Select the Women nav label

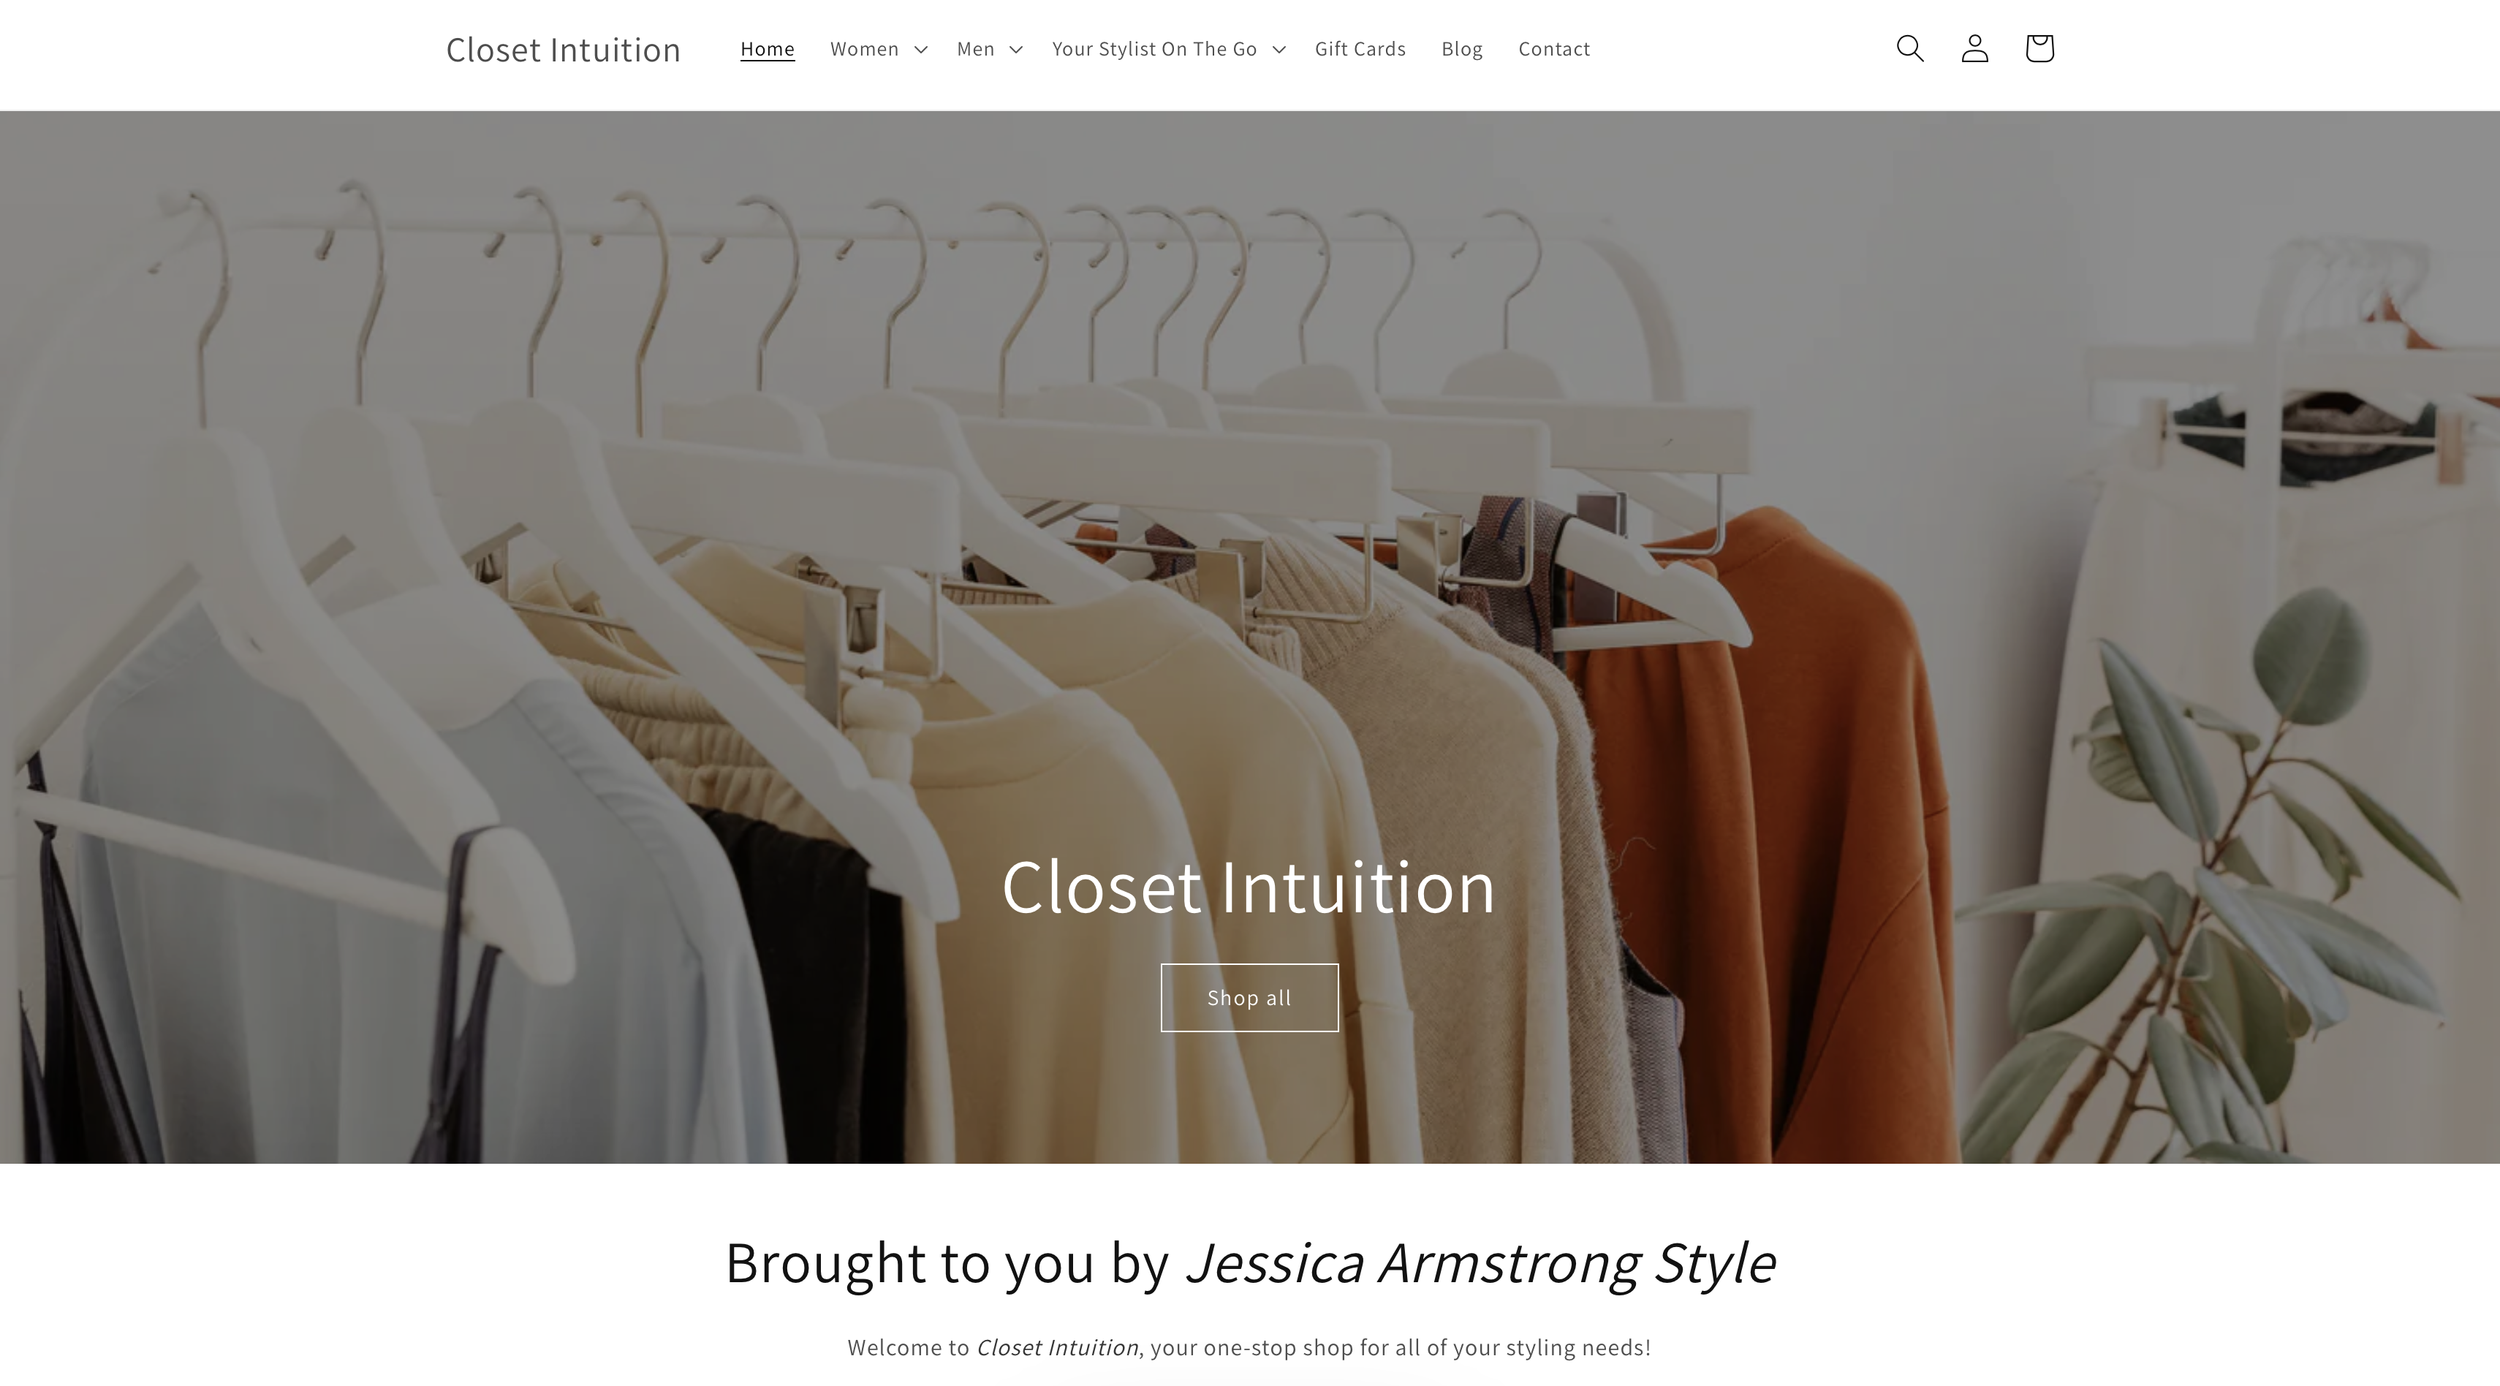[864, 49]
